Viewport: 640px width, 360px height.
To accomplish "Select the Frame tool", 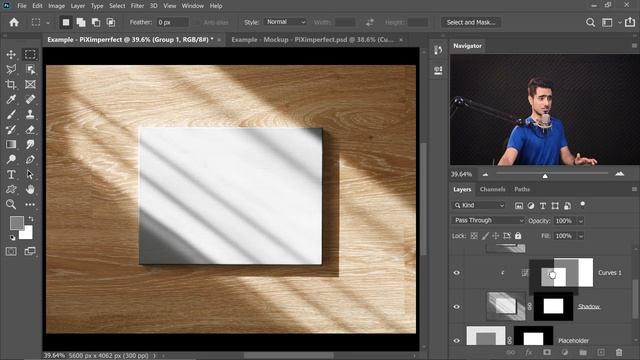I will click(x=30, y=84).
